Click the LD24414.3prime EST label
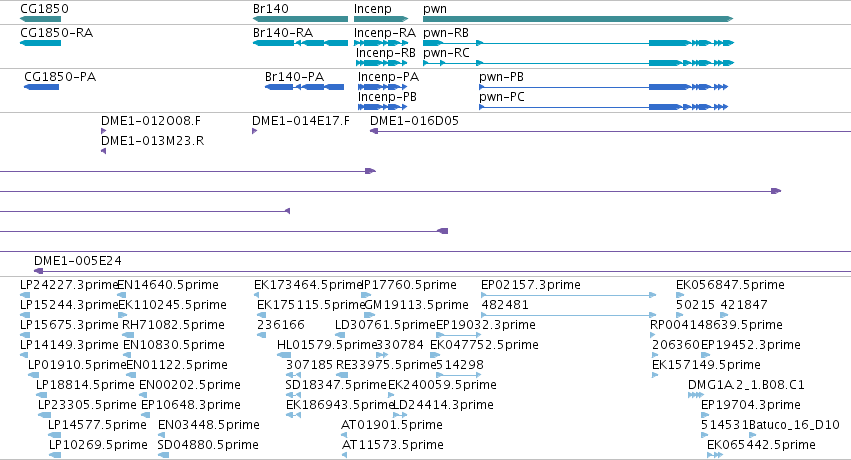851x460 pixels. click(443, 405)
